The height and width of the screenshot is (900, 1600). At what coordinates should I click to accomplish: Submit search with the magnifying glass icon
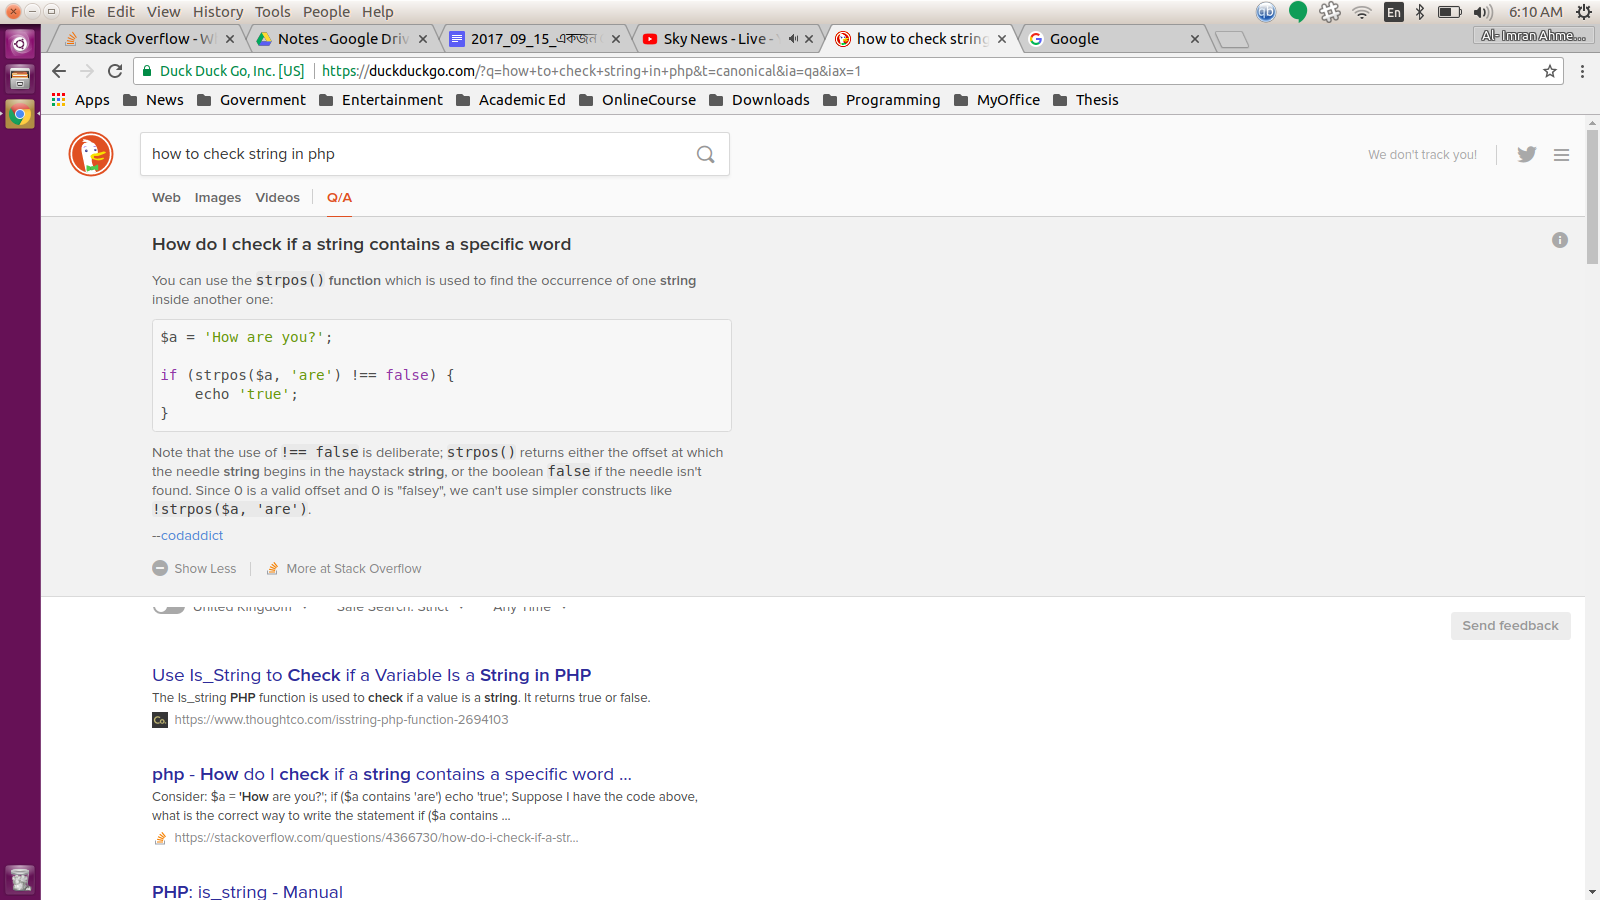706,154
